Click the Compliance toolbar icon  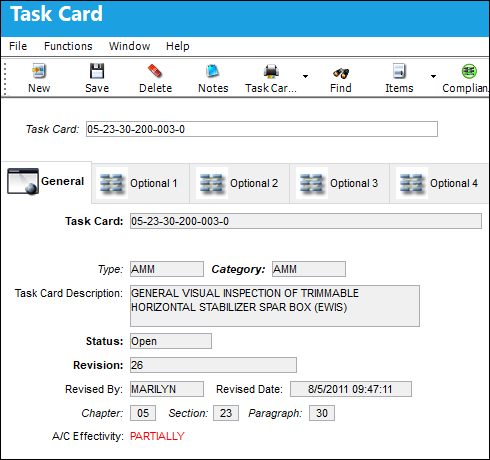469,71
